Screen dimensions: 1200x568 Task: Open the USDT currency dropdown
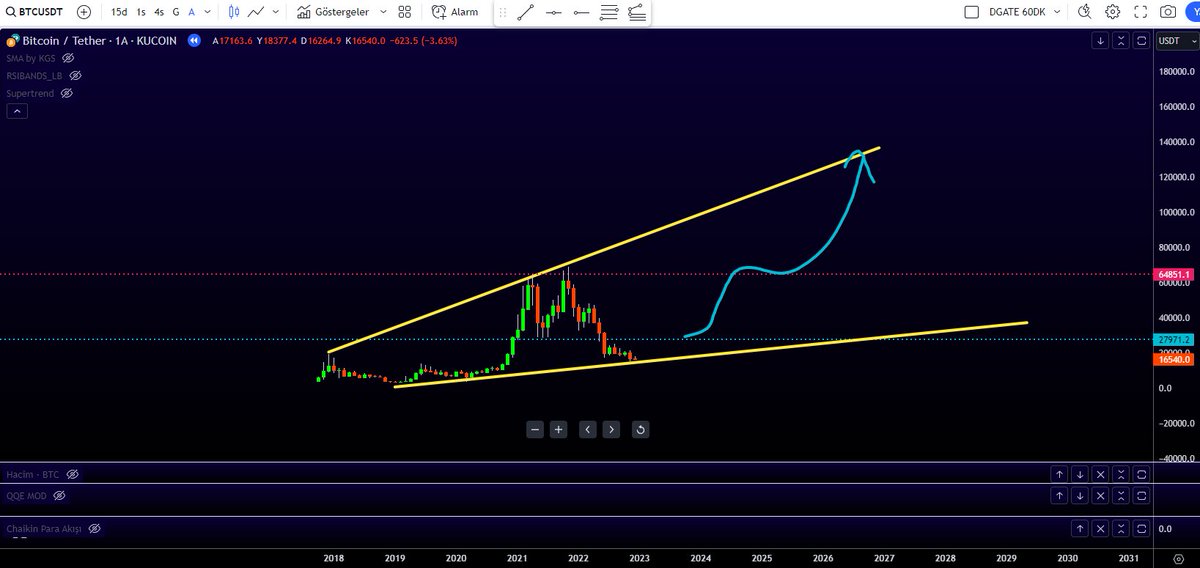pos(1175,41)
